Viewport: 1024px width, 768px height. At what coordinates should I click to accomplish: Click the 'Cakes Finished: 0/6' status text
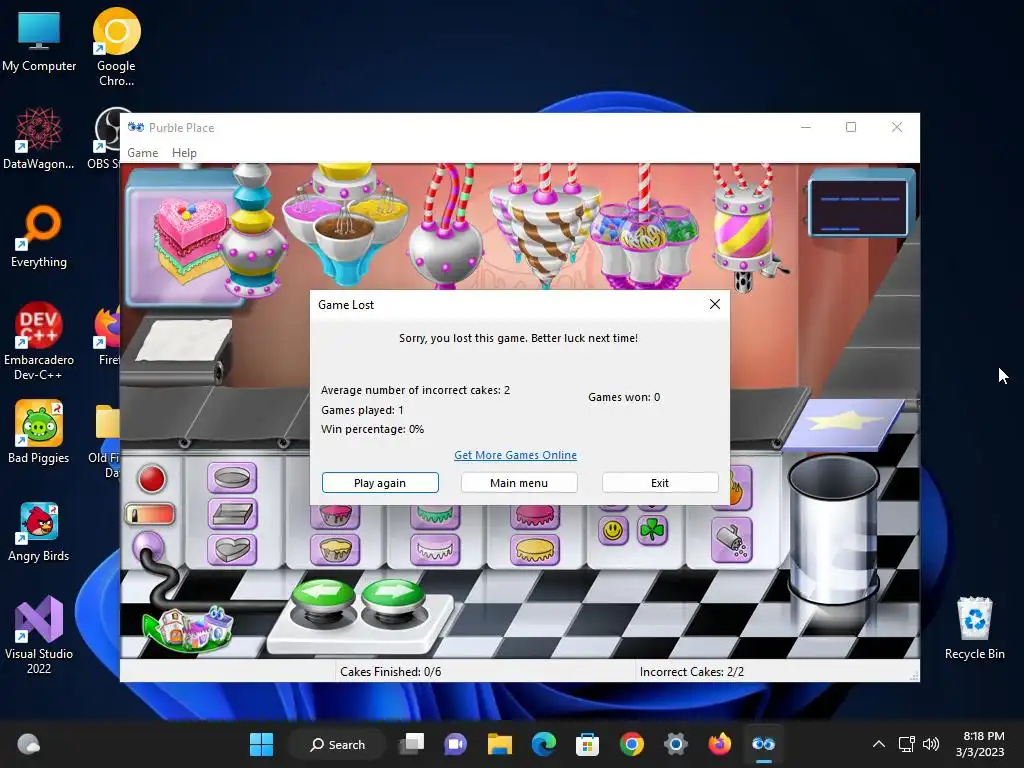[391, 671]
